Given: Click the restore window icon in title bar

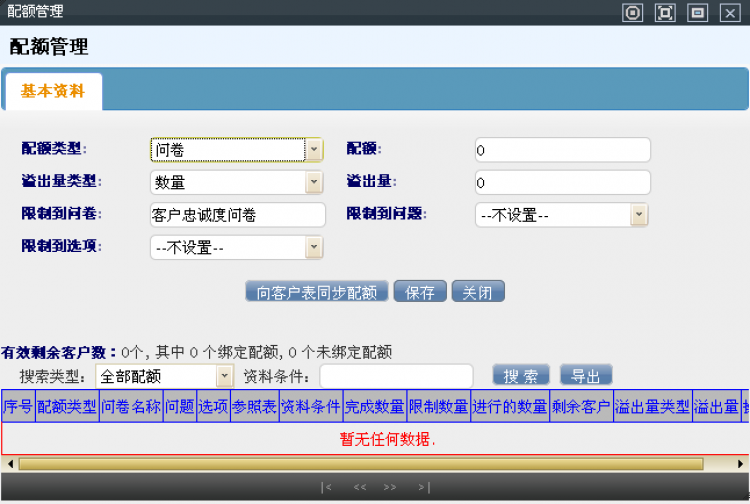Looking at the screenshot, I should point(697,12).
